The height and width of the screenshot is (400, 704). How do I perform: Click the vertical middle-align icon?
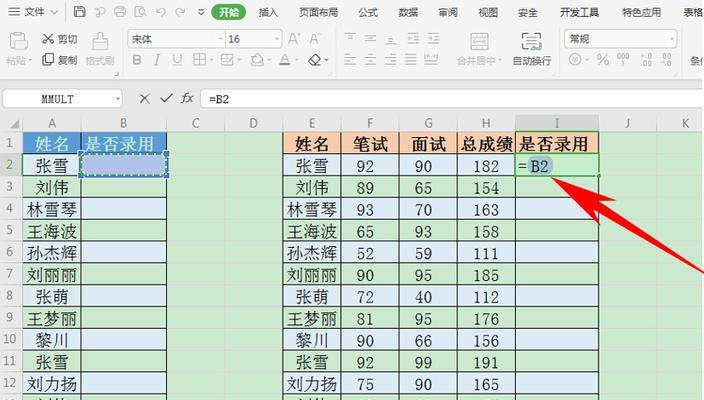point(370,39)
